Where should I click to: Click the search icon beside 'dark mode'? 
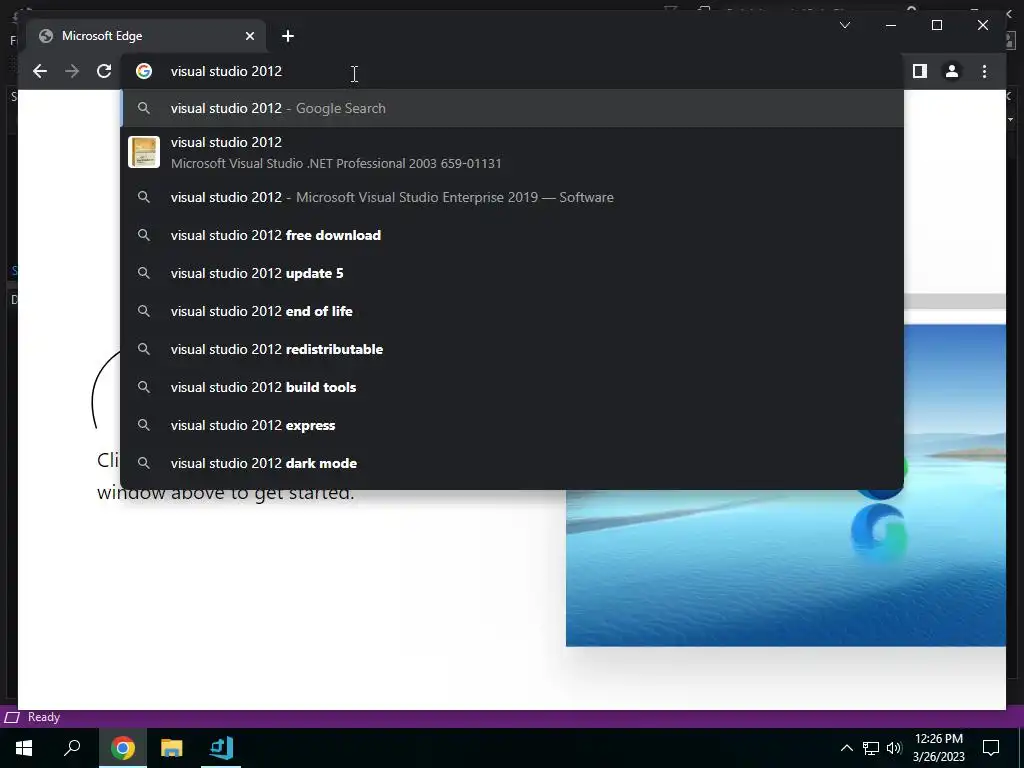point(144,463)
